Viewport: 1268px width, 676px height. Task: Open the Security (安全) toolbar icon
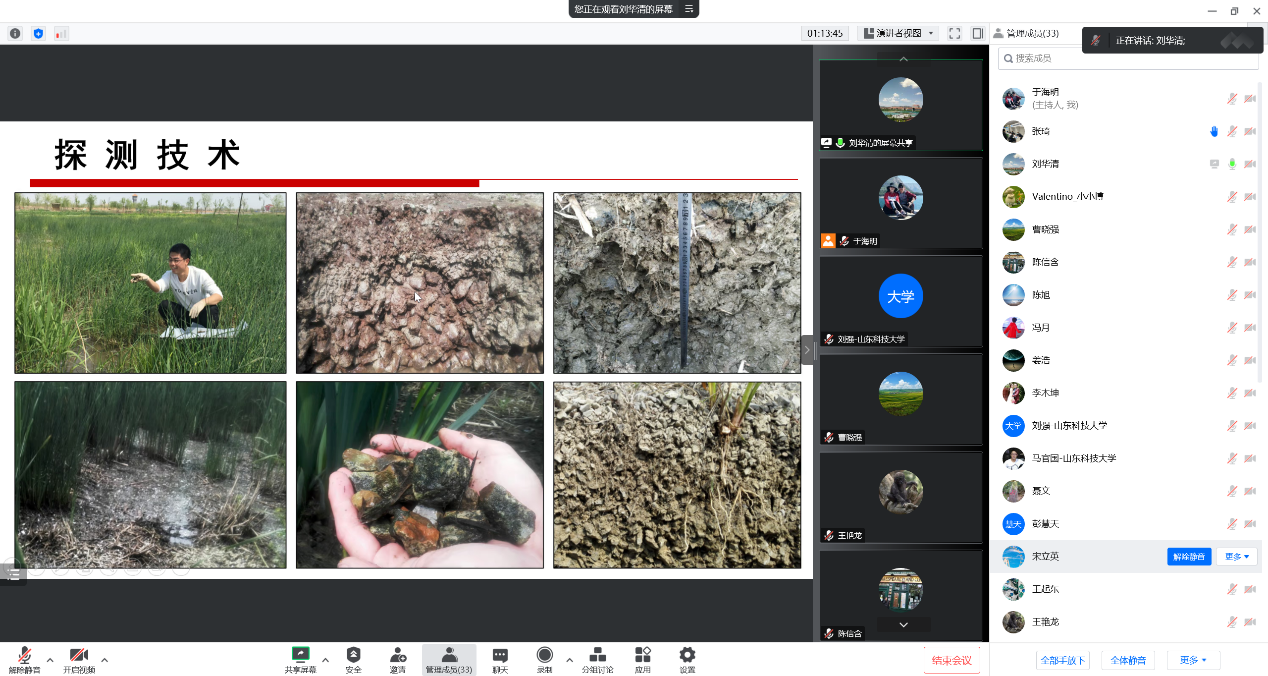click(x=353, y=656)
